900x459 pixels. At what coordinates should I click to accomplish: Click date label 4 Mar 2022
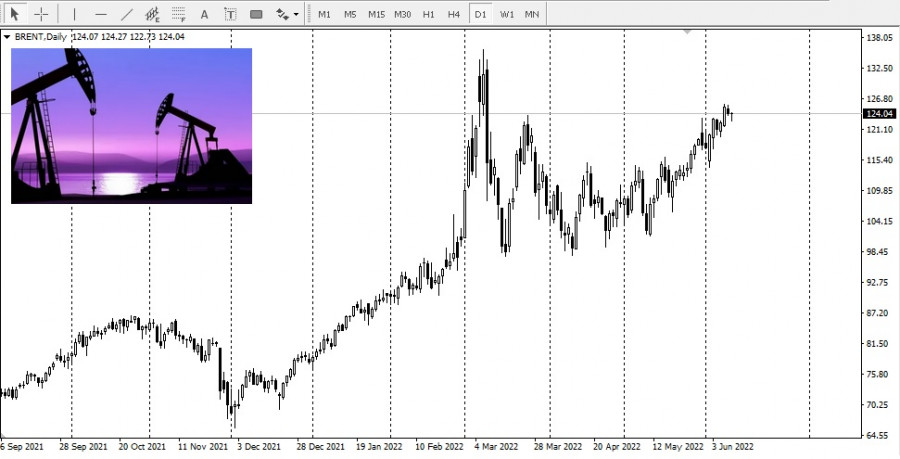coord(496,446)
